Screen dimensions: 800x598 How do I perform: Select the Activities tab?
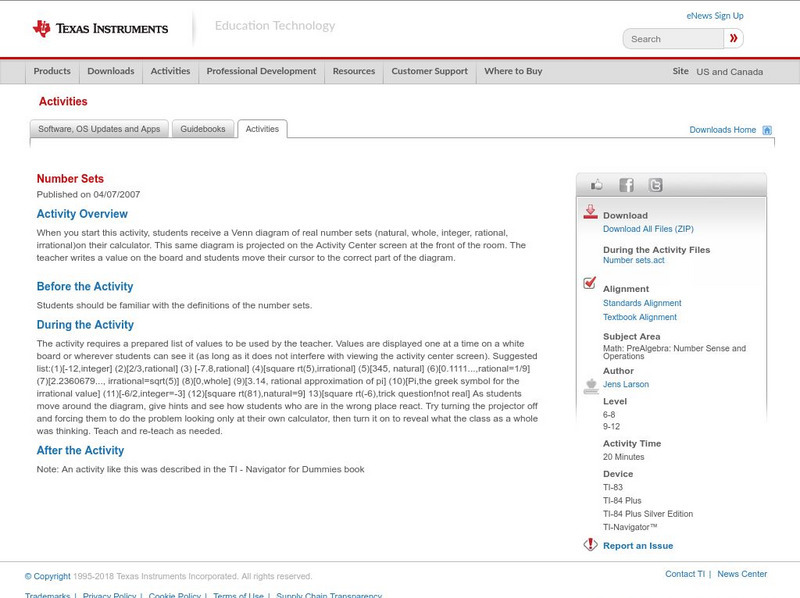(262, 129)
